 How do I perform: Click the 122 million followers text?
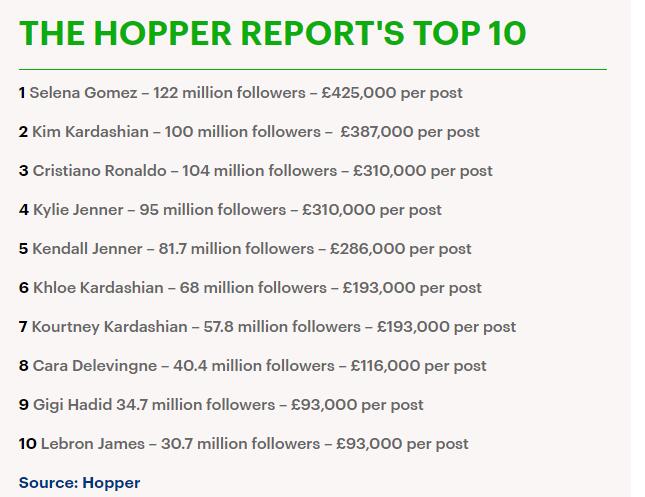(x=230, y=93)
